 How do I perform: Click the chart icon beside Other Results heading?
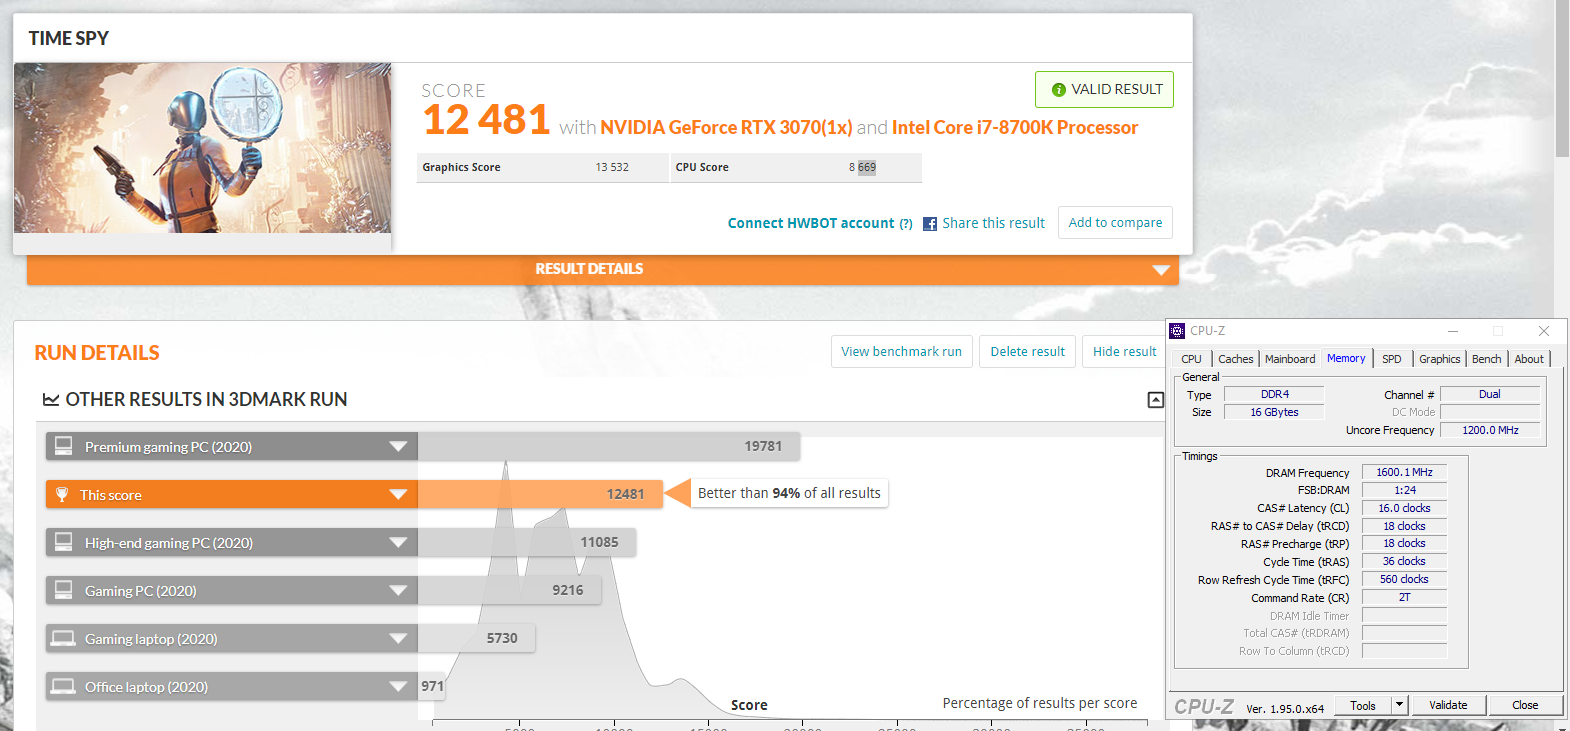pos(50,400)
